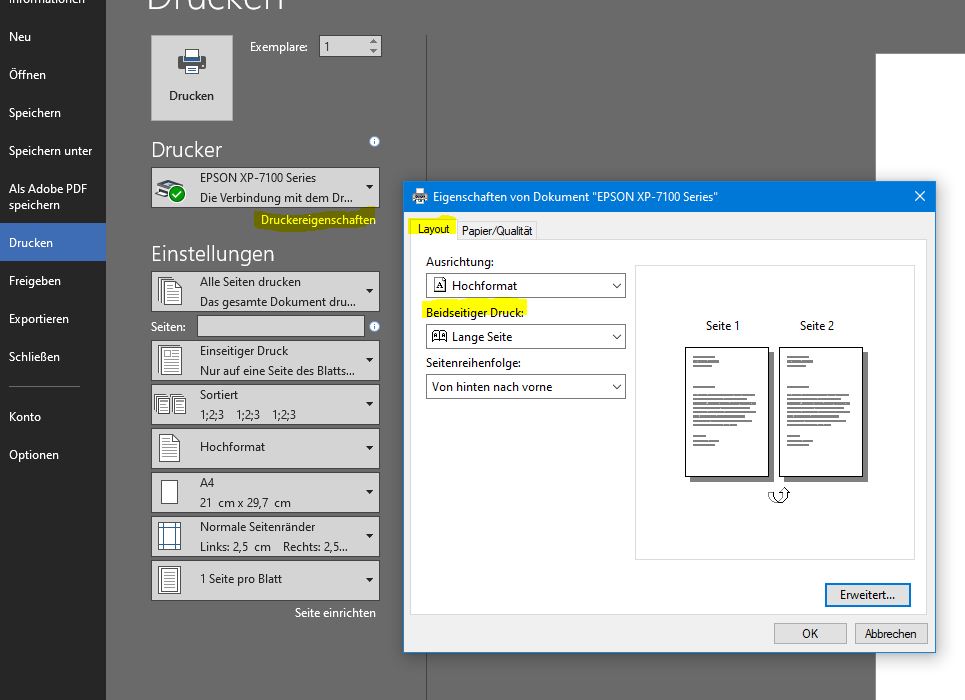Expand the Alle Seiten drucken dropdown
This screenshot has height=700, width=965.
click(x=265, y=291)
